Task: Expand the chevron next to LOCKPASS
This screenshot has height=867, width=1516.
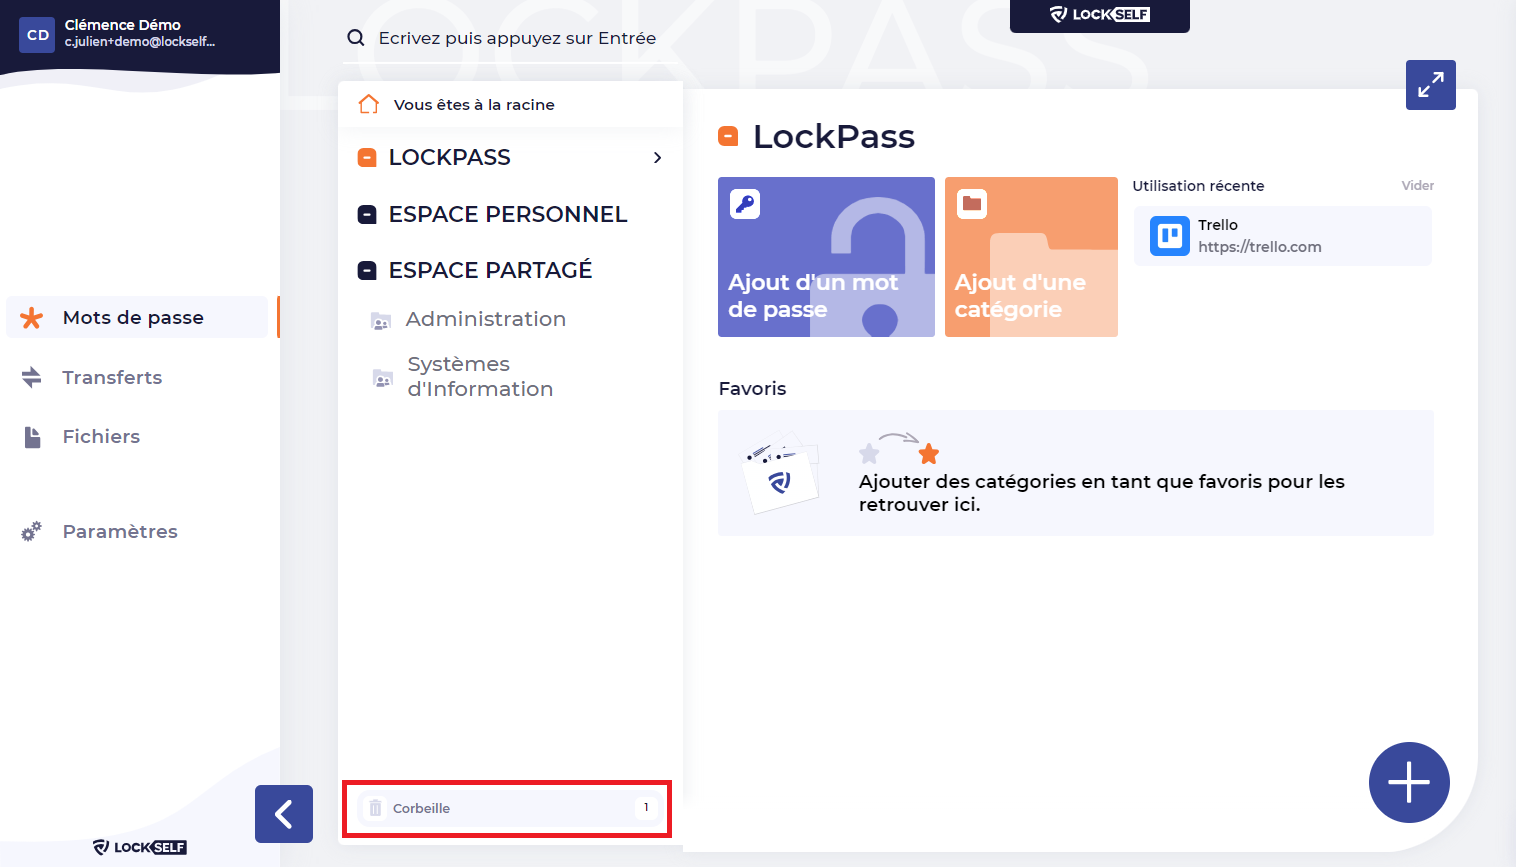Action: (x=657, y=158)
